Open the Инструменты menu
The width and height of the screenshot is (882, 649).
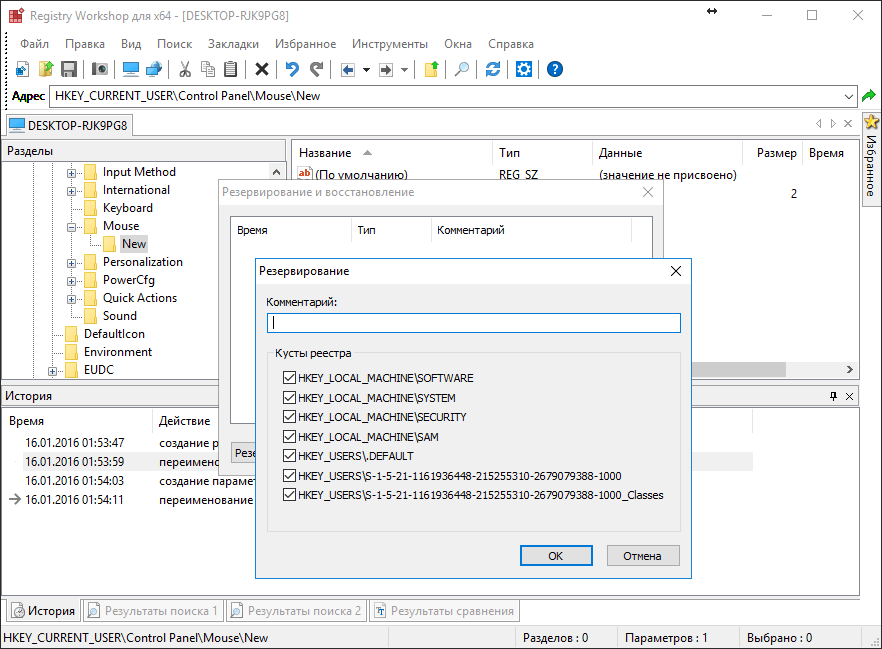click(389, 44)
